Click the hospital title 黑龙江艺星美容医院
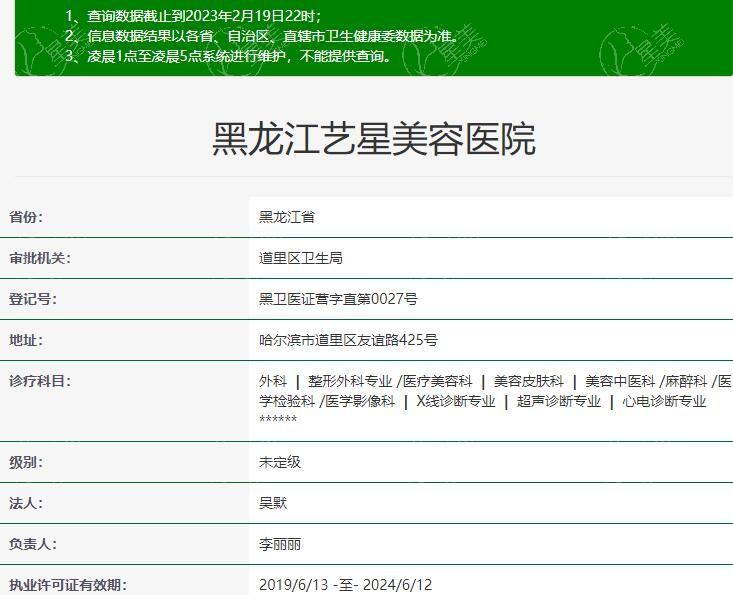 click(373, 139)
